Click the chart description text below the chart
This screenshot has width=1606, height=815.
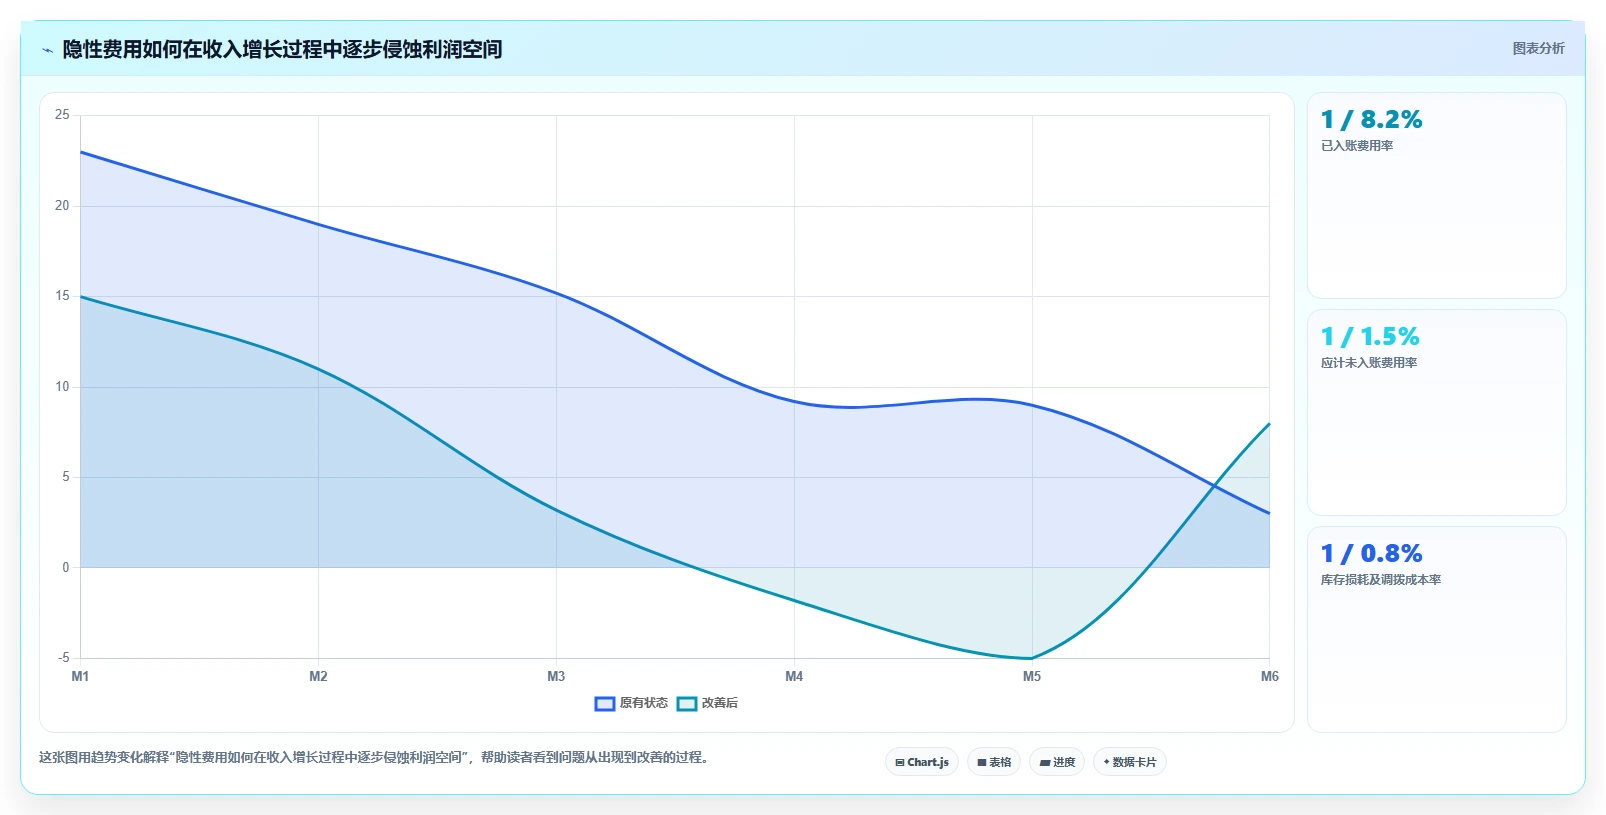point(376,758)
